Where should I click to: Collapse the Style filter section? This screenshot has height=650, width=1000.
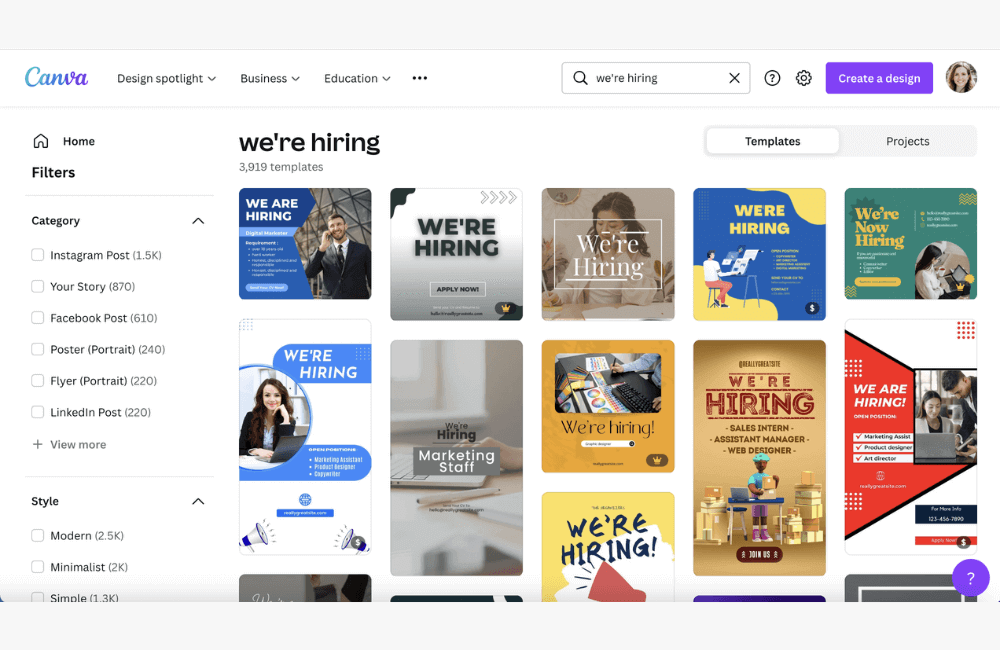click(x=197, y=501)
